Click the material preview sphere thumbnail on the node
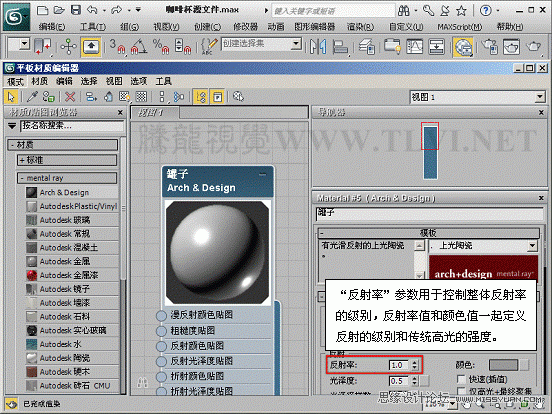Image resolution: width=552 pixels, height=414 pixels. pos(218,252)
